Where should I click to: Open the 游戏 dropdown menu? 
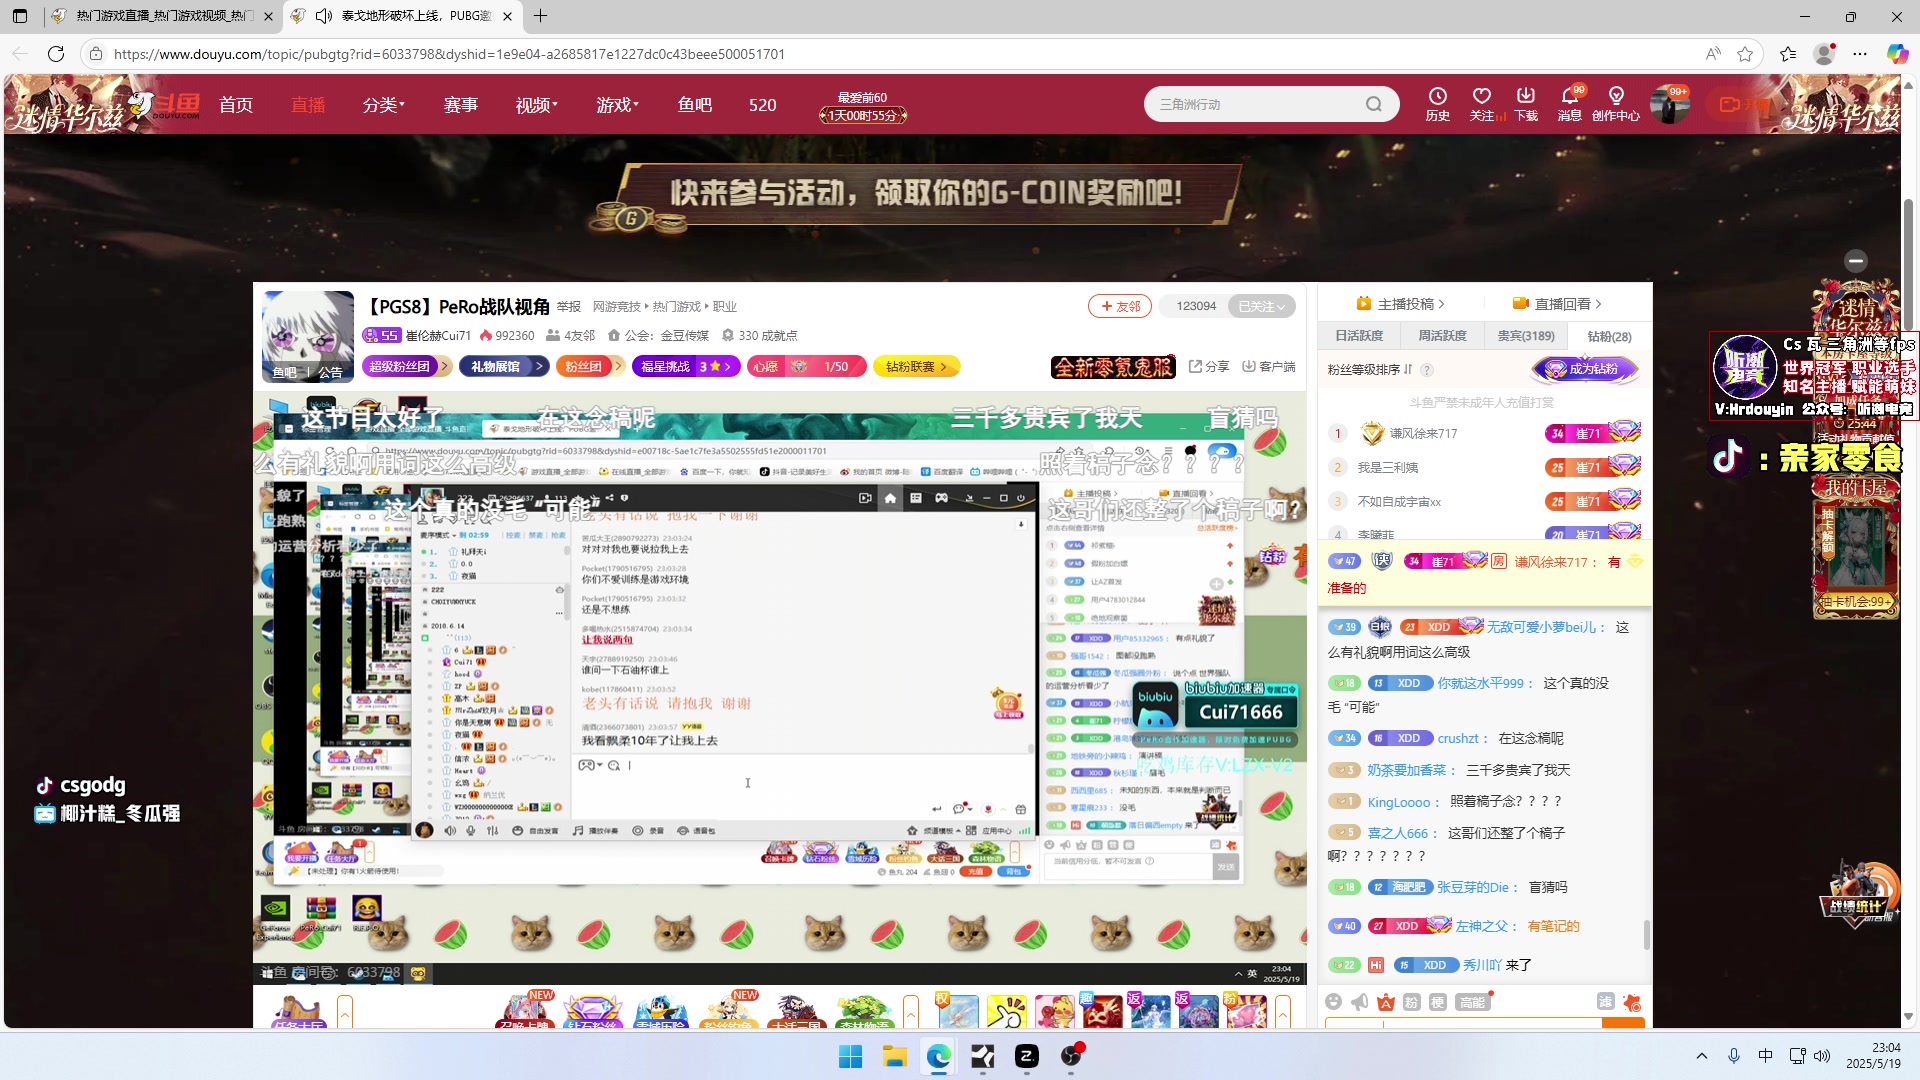point(617,105)
